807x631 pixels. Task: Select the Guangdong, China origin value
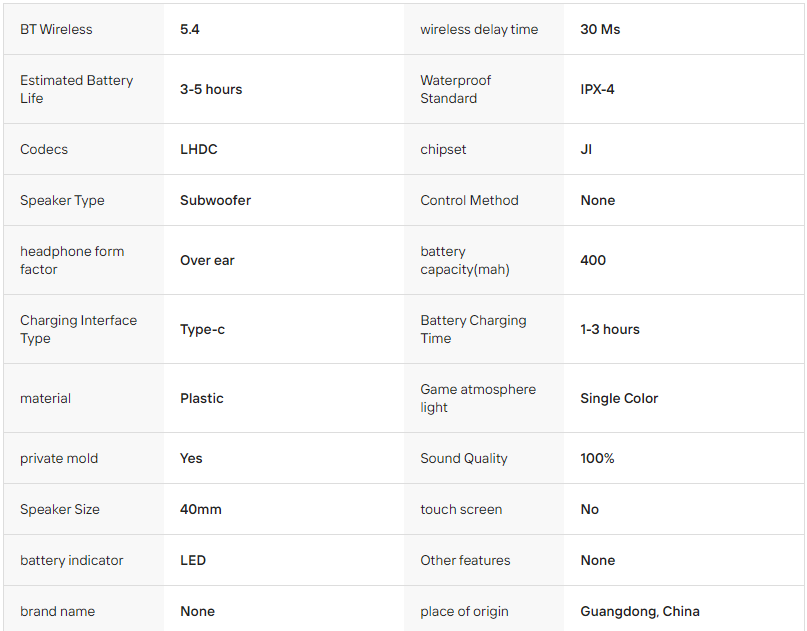(640, 611)
